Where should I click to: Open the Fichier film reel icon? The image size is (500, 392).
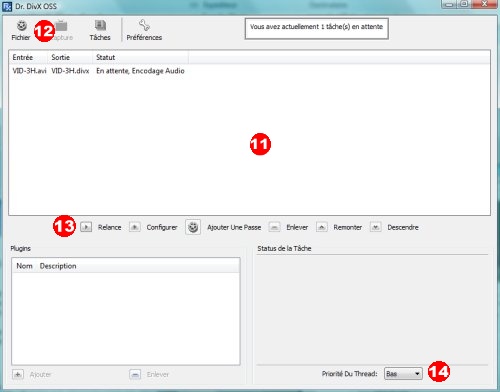point(22,25)
